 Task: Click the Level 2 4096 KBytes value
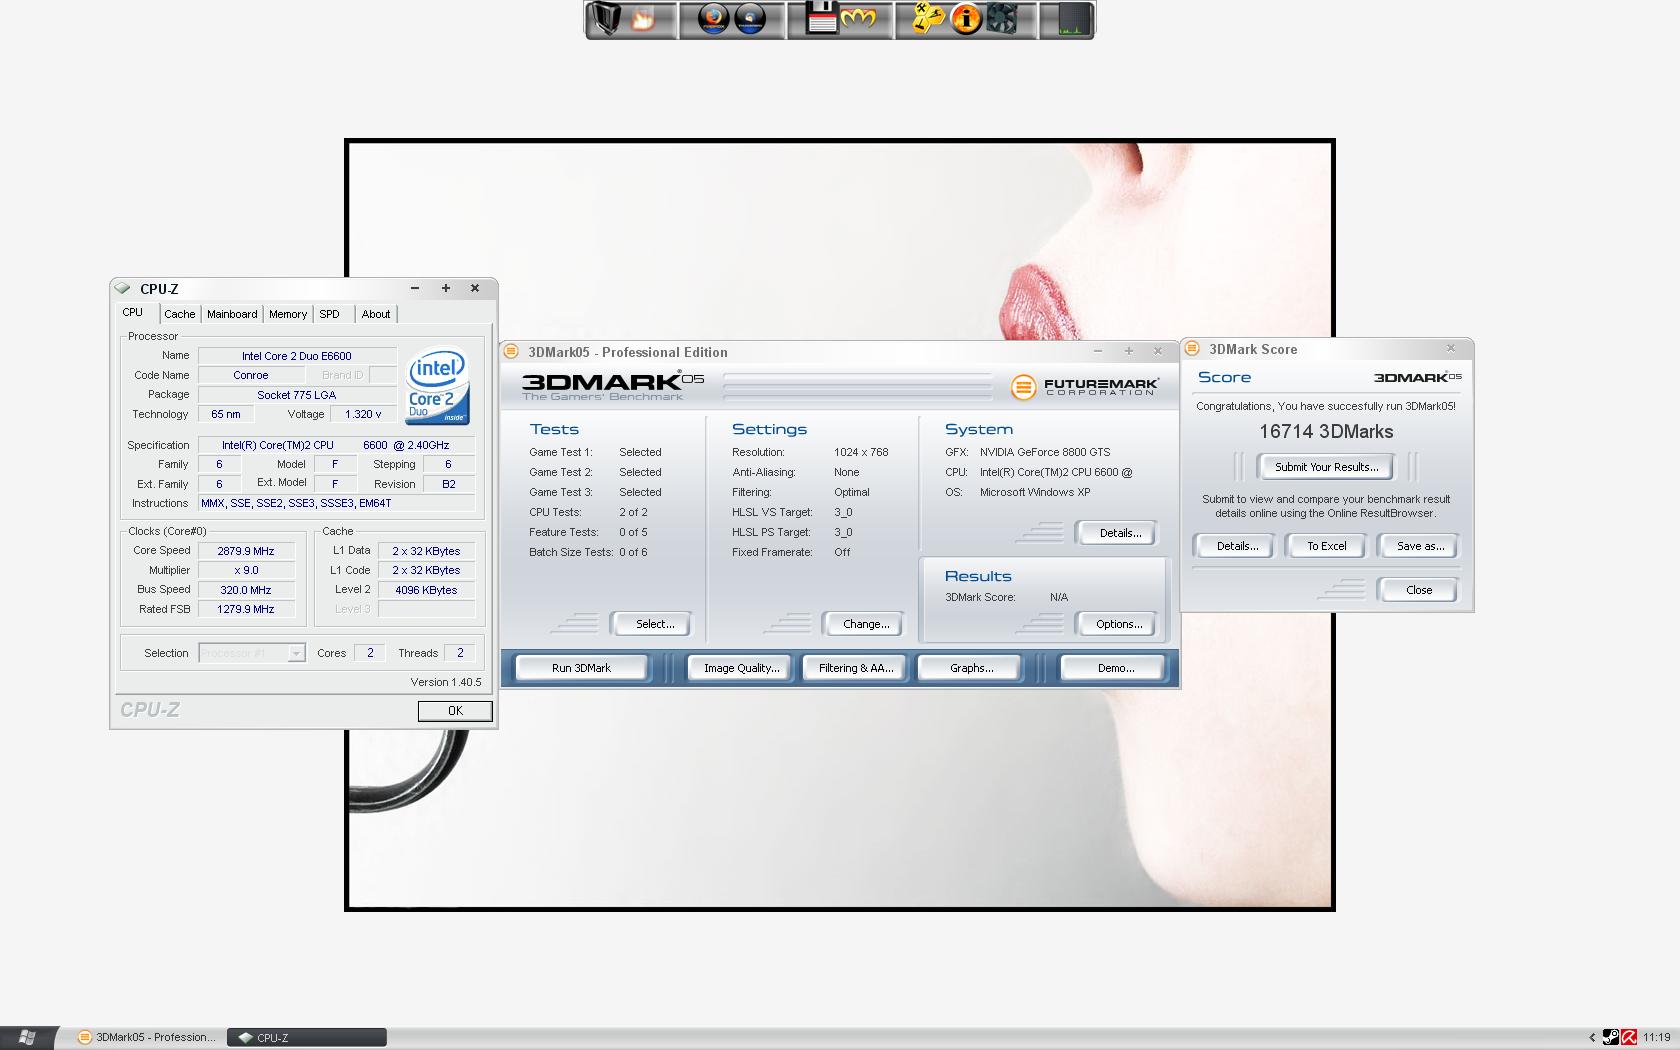[426, 590]
